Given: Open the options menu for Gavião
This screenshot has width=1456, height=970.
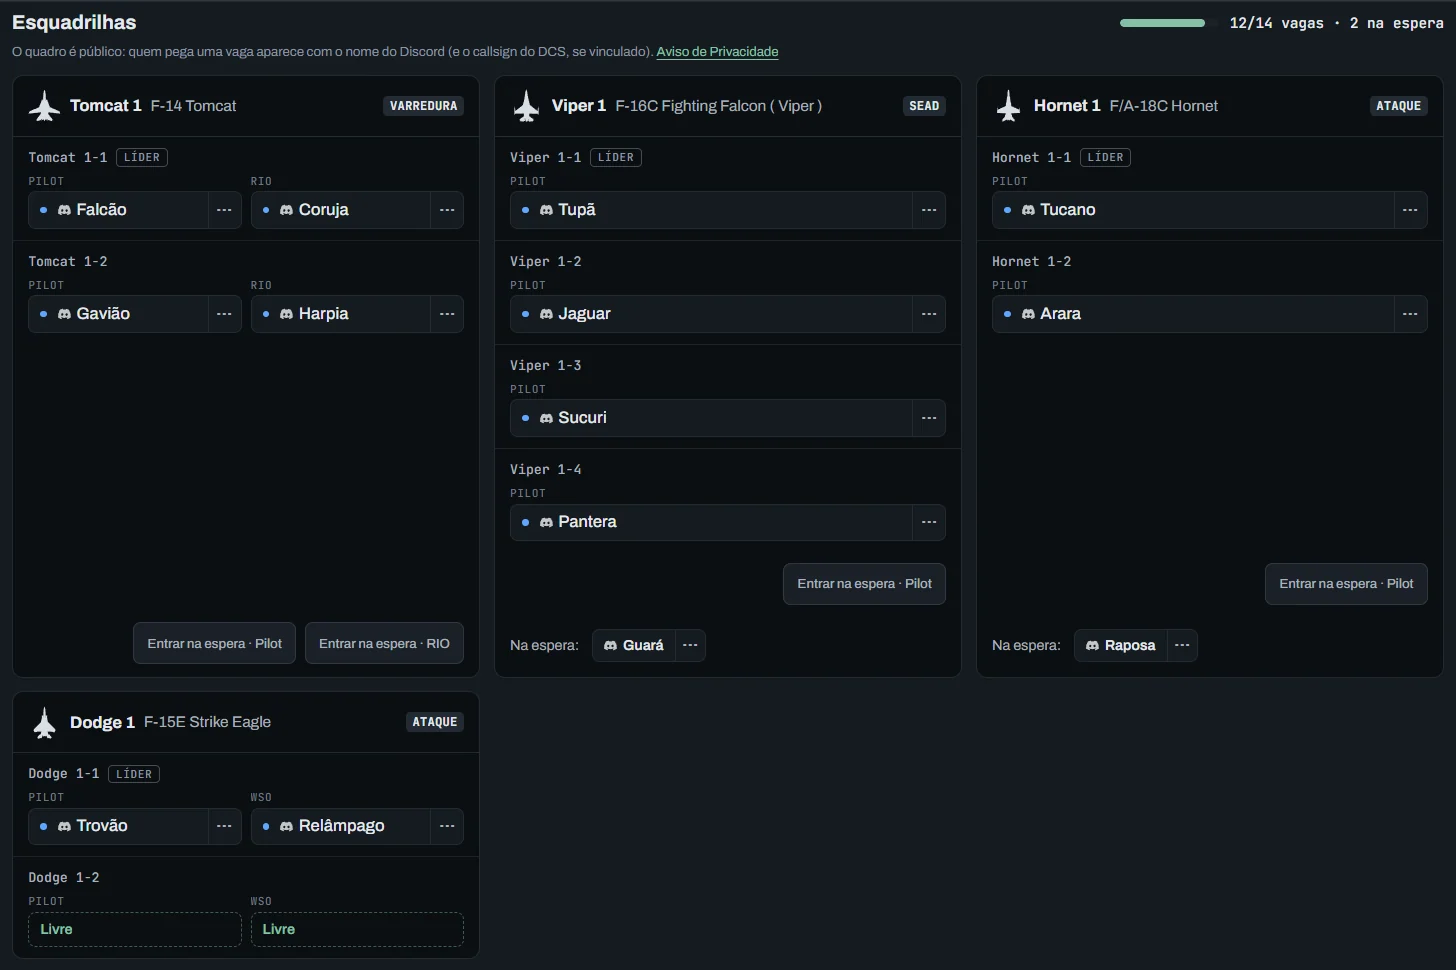Looking at the screenshot, I should click(224, 314).
